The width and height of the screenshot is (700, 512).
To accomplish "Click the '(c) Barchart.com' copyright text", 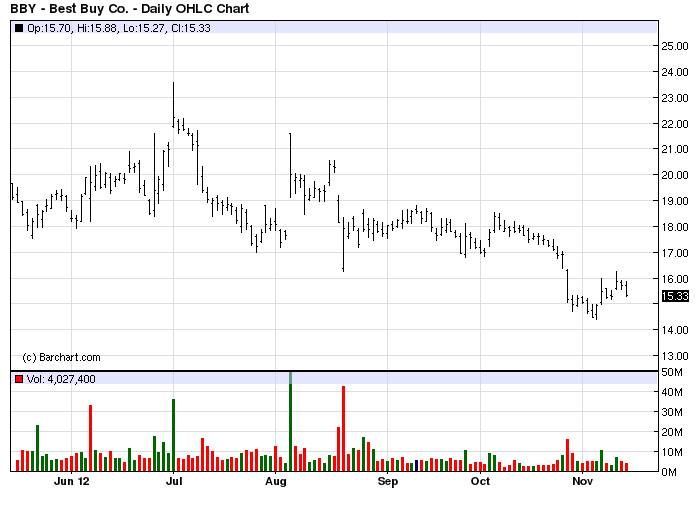I will coord(61,357).
